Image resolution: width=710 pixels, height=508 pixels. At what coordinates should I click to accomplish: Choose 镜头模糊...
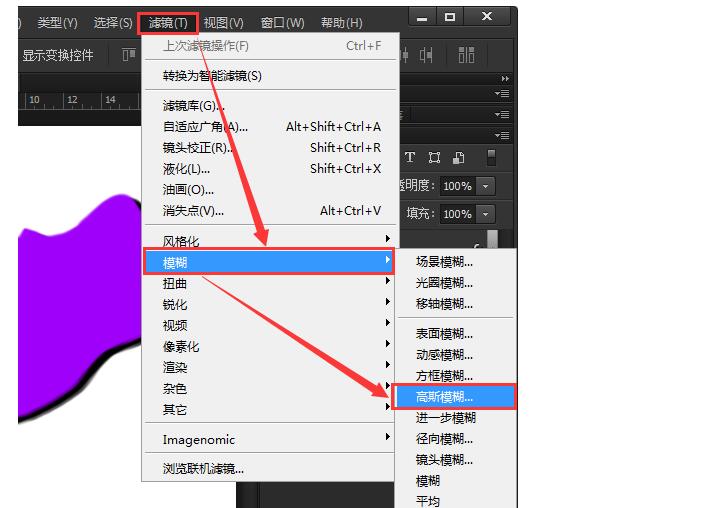tap(456, 460)
